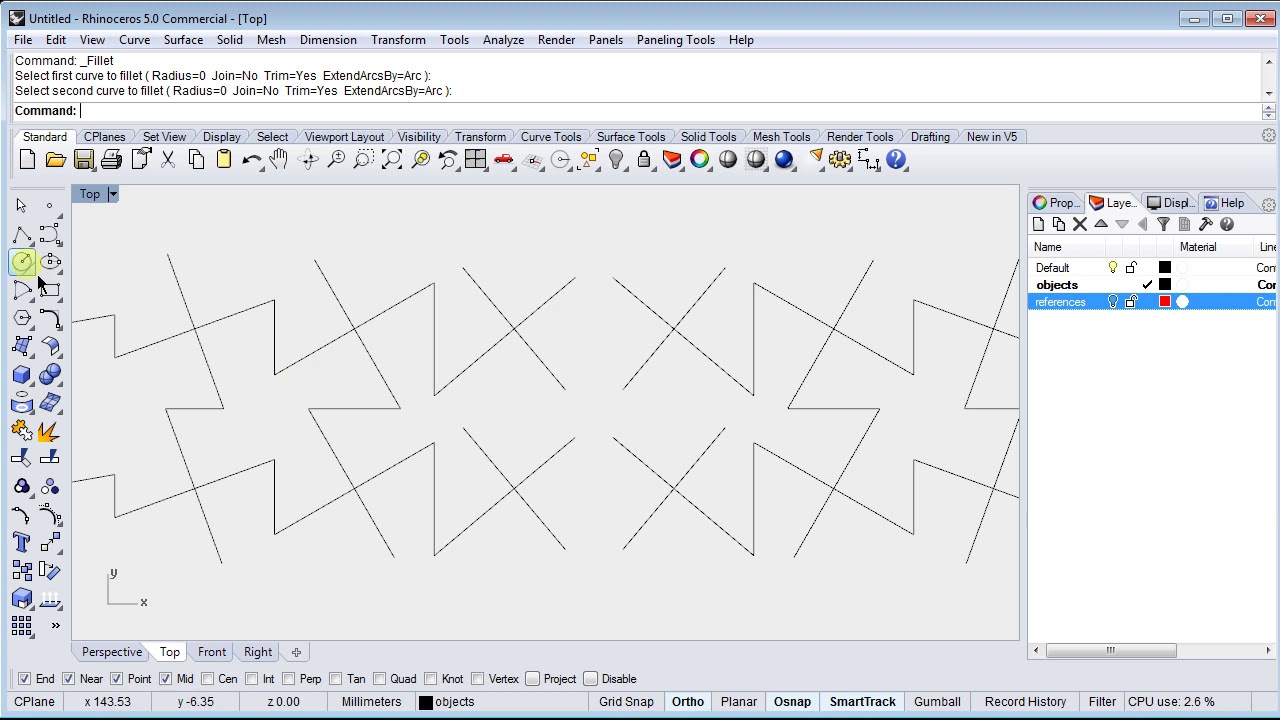Enable the Quad osnap checkbox

(379, 679)
